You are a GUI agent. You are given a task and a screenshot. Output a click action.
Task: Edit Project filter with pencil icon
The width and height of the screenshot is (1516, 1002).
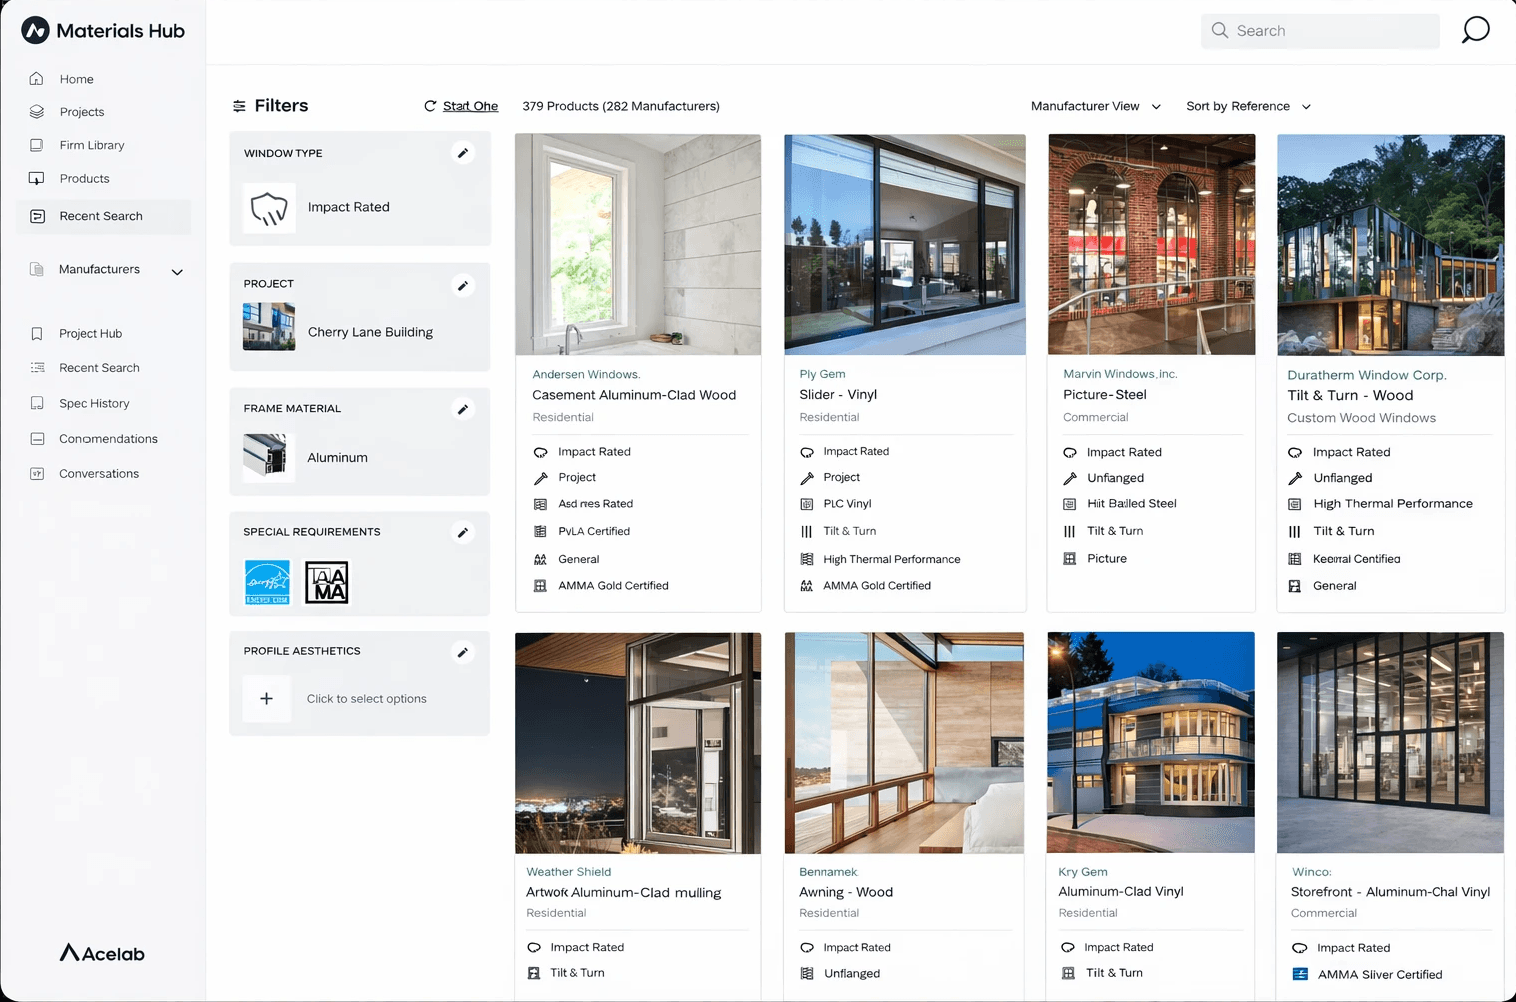point(463,286)
